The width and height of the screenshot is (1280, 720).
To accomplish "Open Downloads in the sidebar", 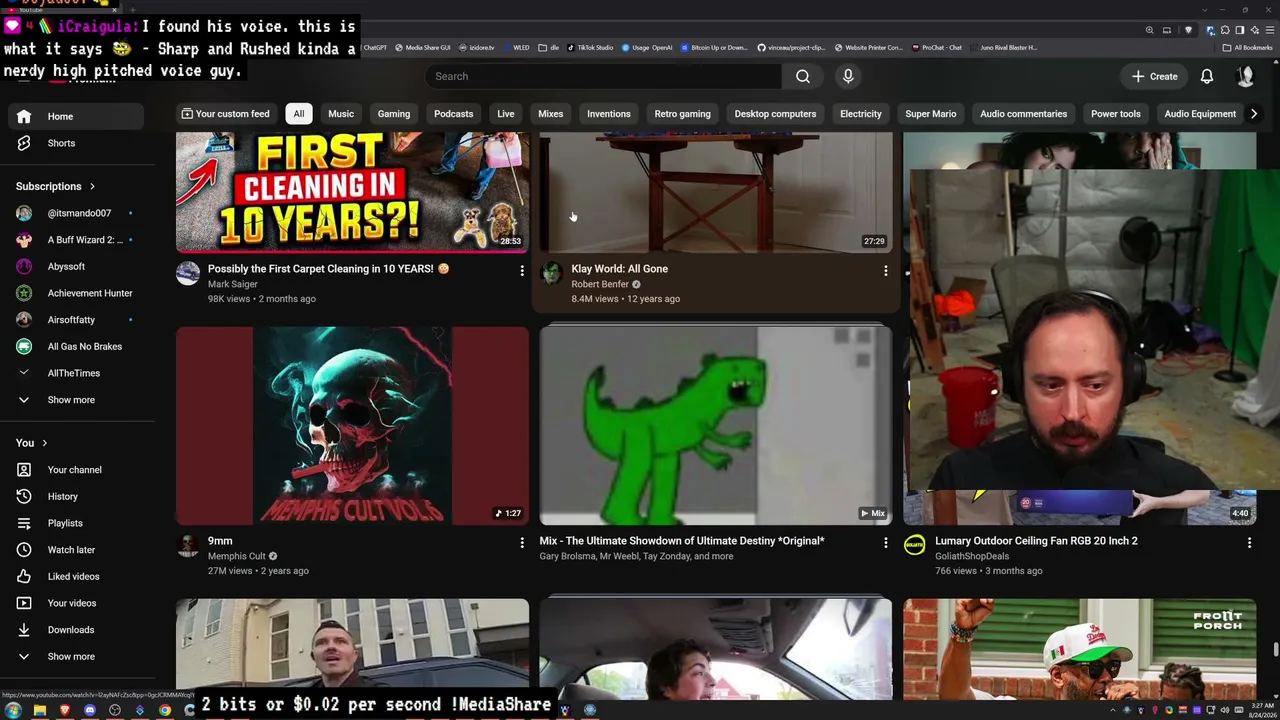I will [76, 630].
